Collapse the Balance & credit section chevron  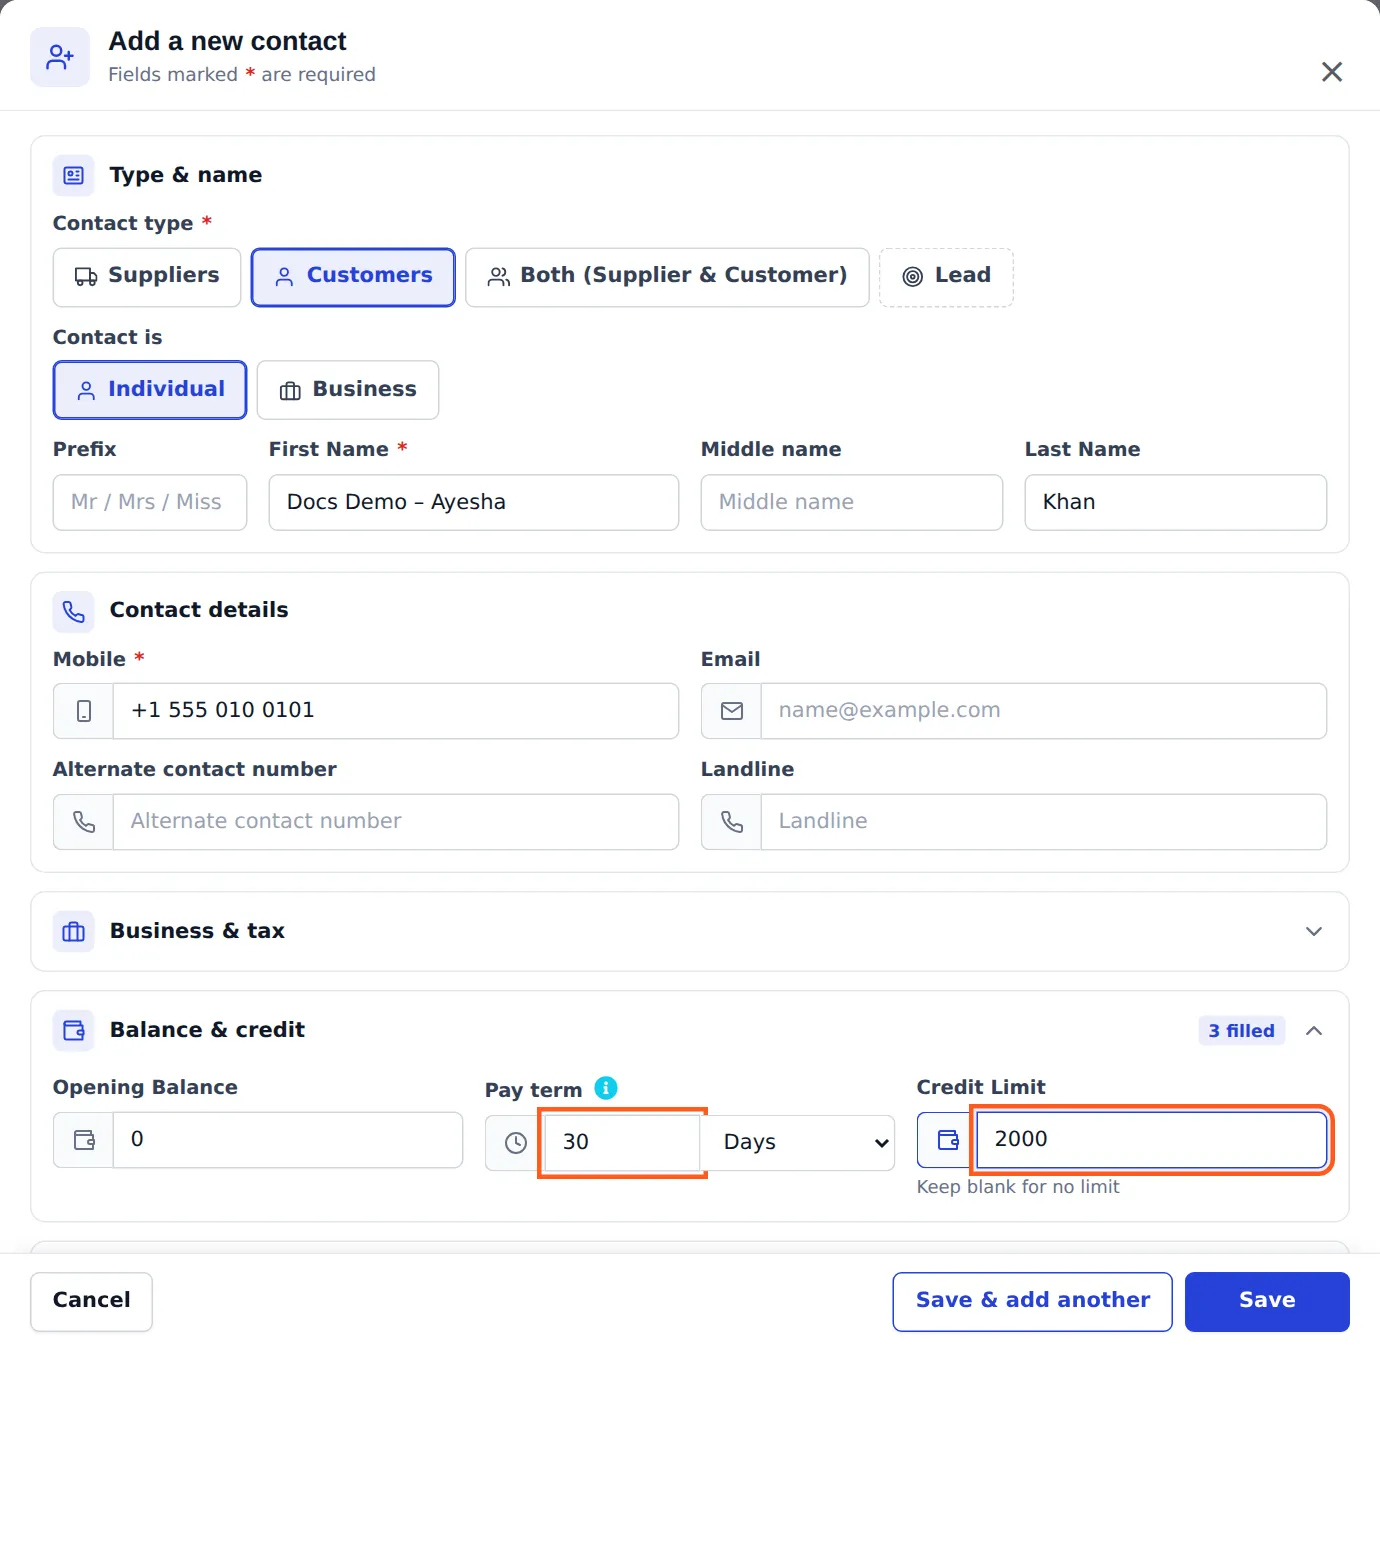tap(1314, 1031)
